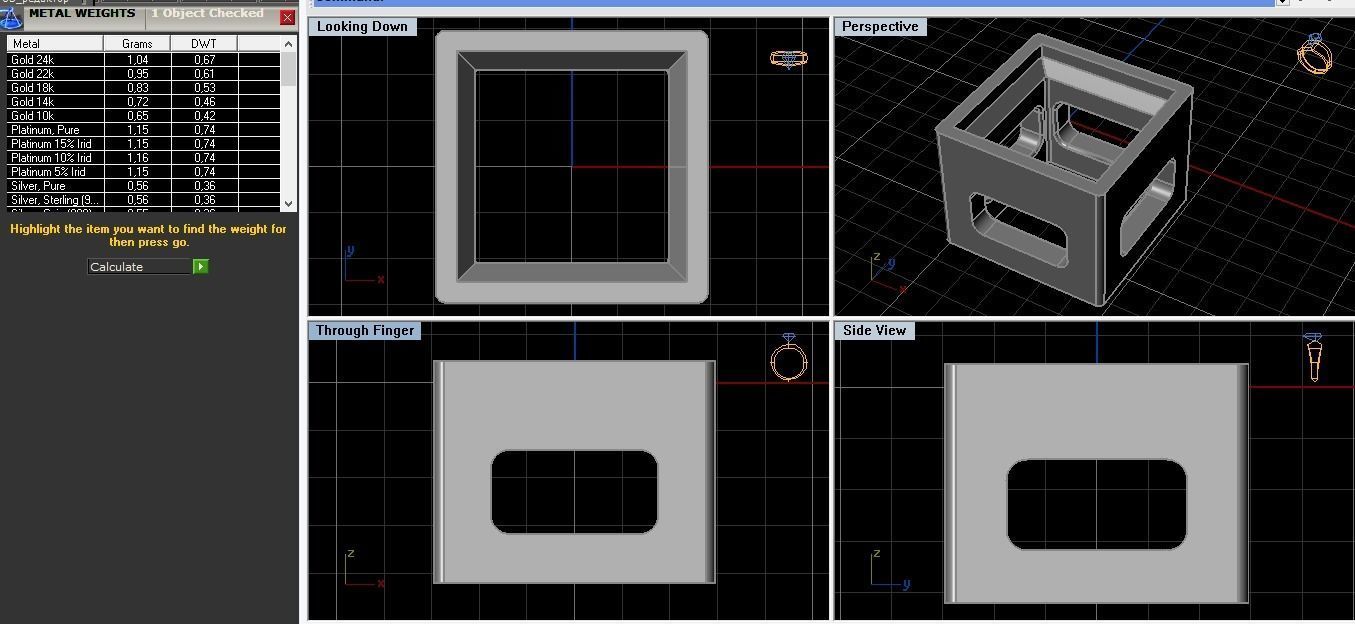Click the 0,46 DWT value for Gold 14k
The image size is (1355, 624).
(x=204, y=102)
